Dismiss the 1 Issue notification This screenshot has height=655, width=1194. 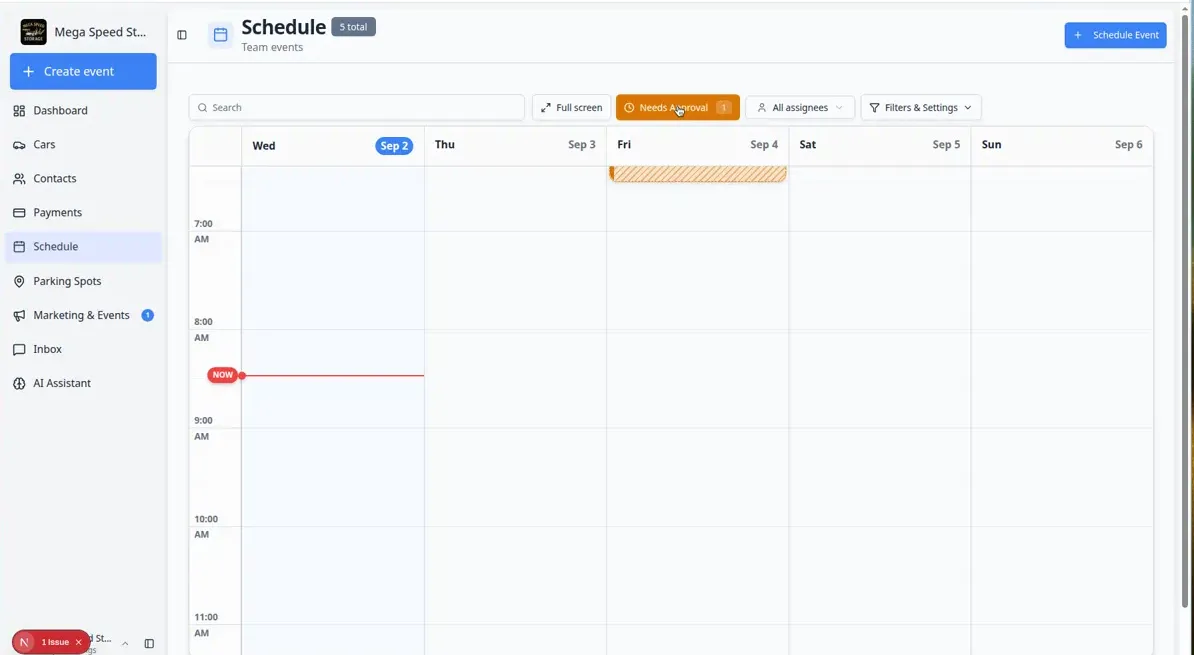click(78, 642)
